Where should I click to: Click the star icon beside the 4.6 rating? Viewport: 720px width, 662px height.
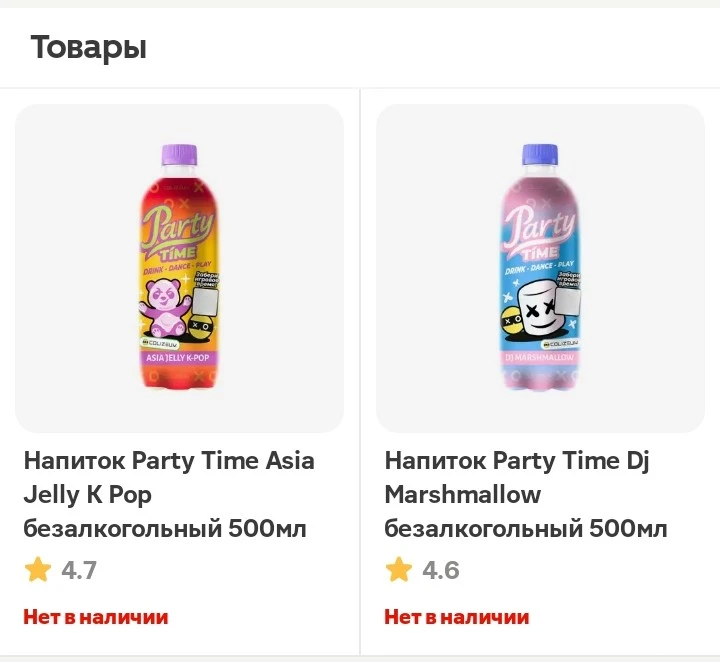[399, 570]
